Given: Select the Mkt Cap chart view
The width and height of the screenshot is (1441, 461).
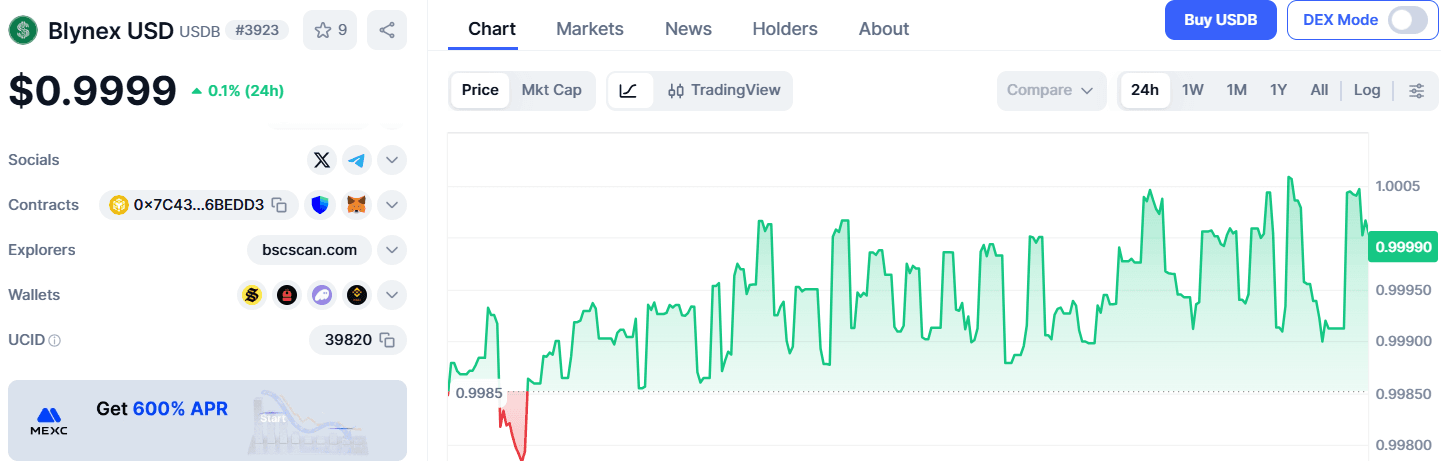Looking at the screenshot, I should click(552, 90).
